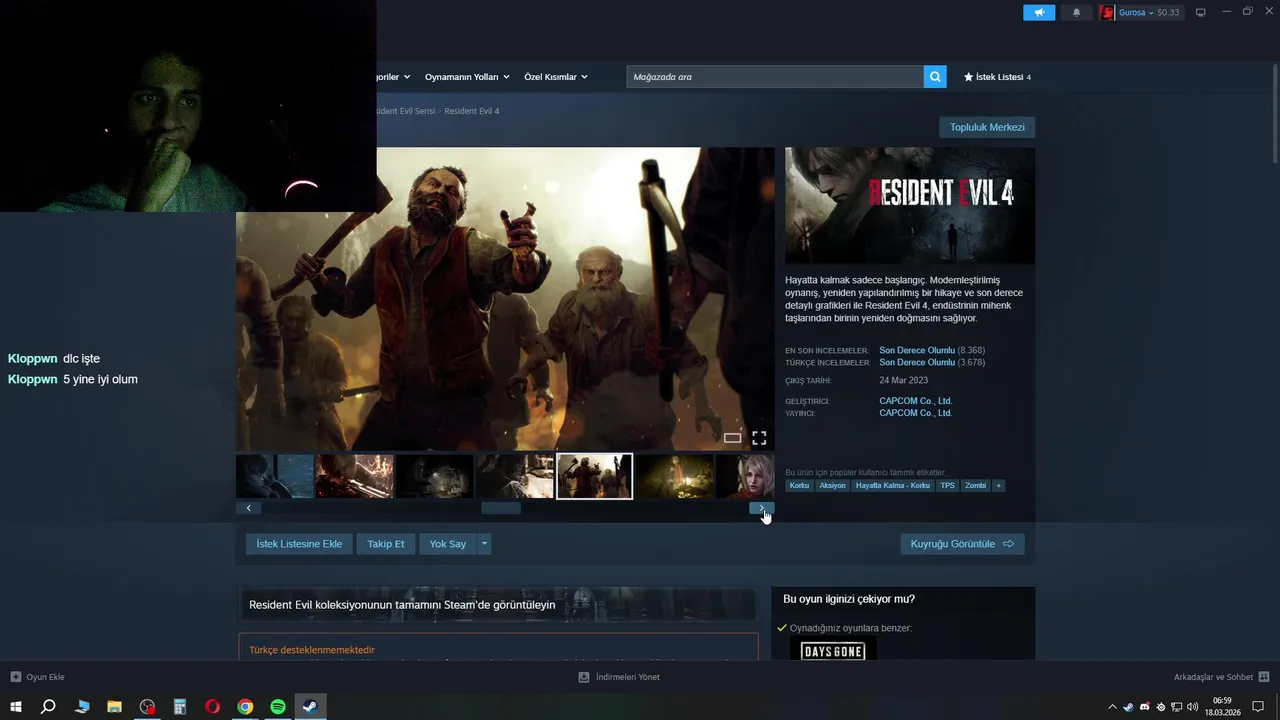The width and height of the screenshot is (1280, 720).
Task: Open Windows search from taskbar
Action: click(x=48, y=707)
